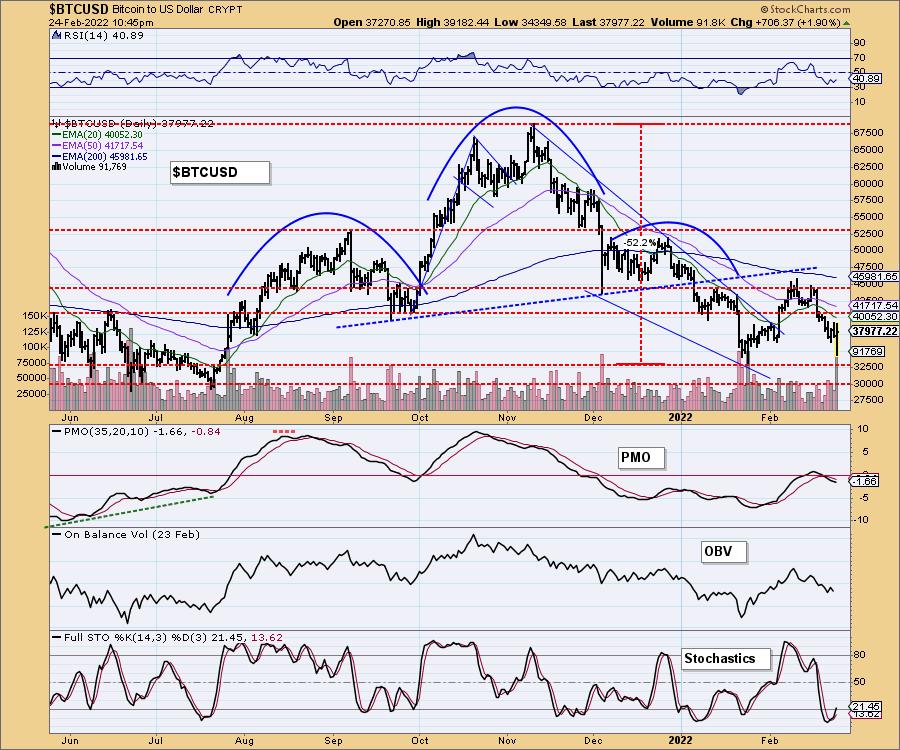Click the volume bars icon in legend

[x=56, y=167]
